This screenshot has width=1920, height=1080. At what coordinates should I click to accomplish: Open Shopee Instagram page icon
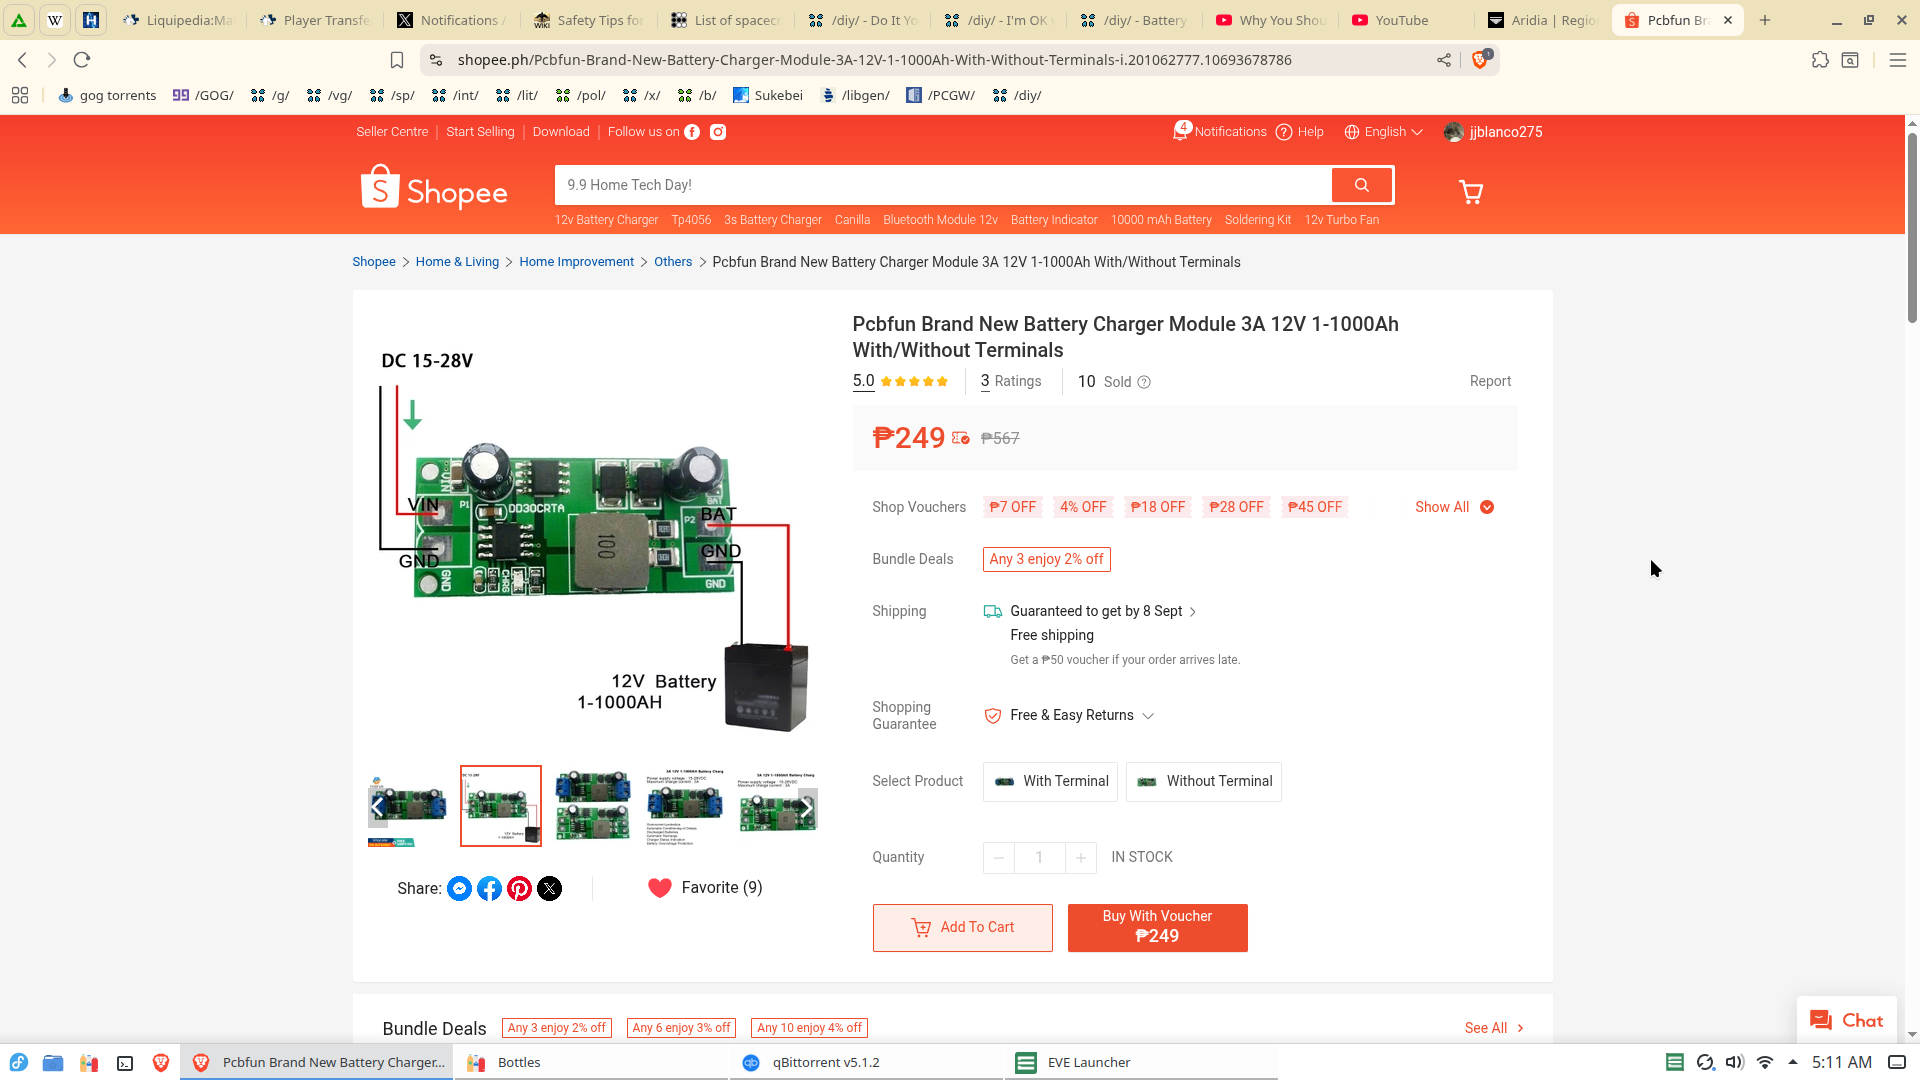point(718,132)
